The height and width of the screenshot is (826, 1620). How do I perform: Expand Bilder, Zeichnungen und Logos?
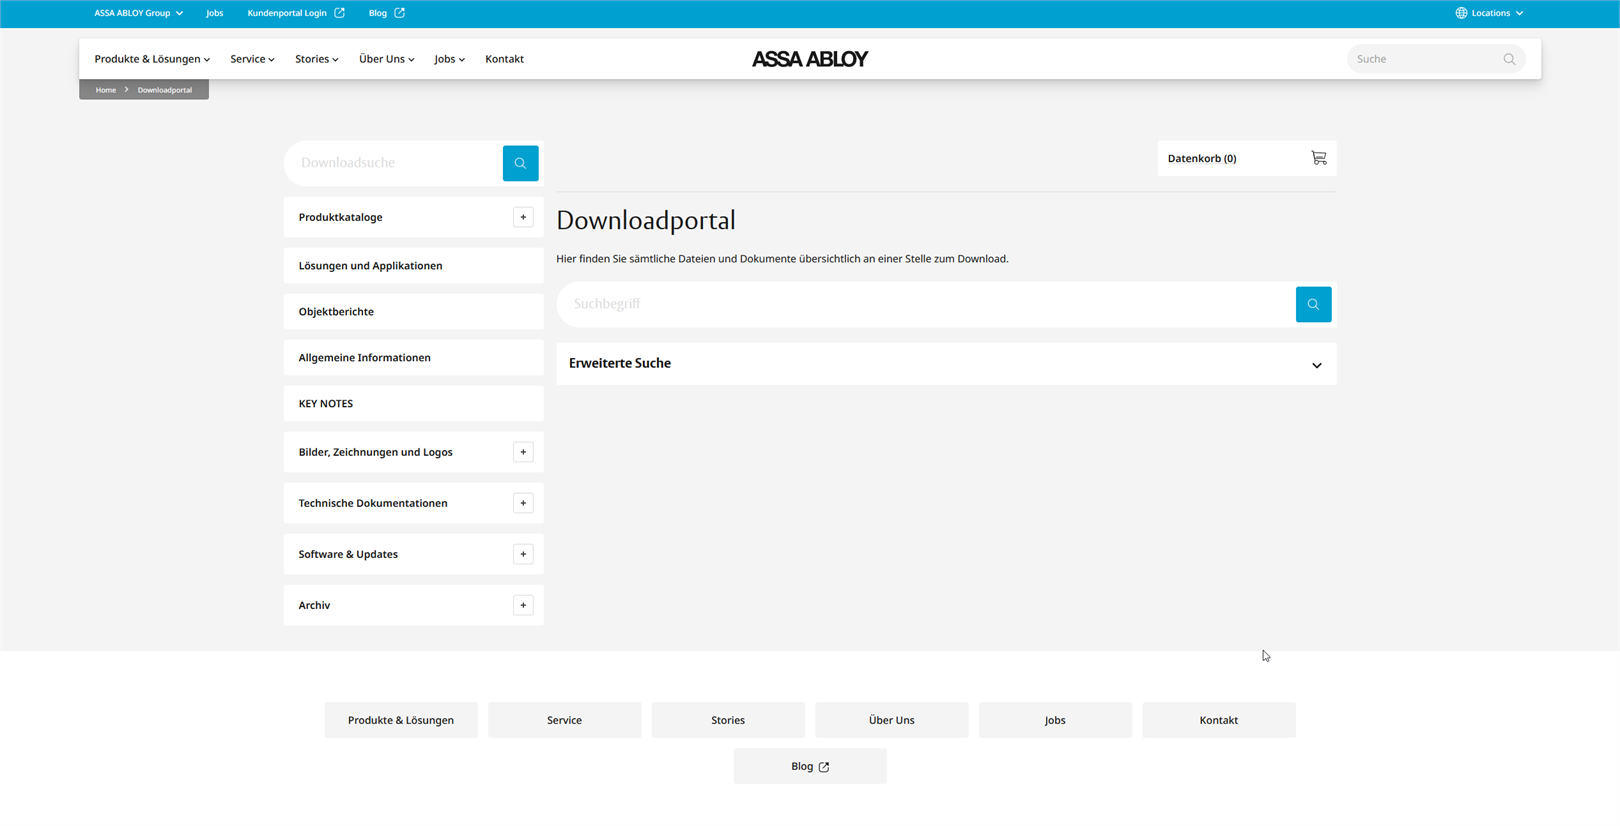[x=523, y=452]
